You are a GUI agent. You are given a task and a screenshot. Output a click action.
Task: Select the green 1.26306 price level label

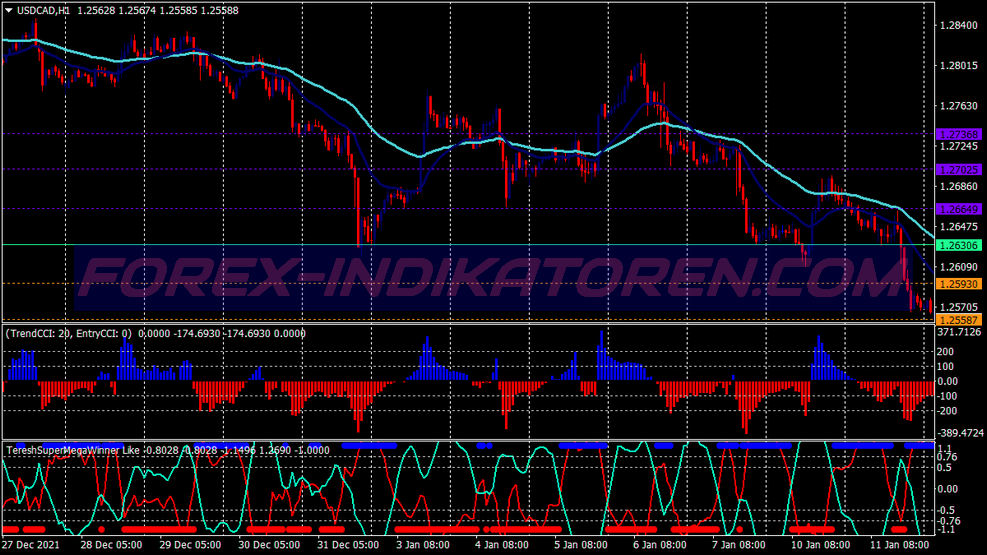tap(959, 245)
